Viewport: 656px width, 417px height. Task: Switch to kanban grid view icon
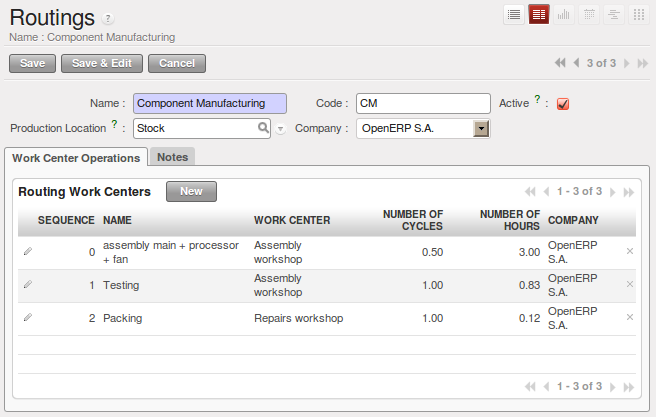tap(639, 15)
